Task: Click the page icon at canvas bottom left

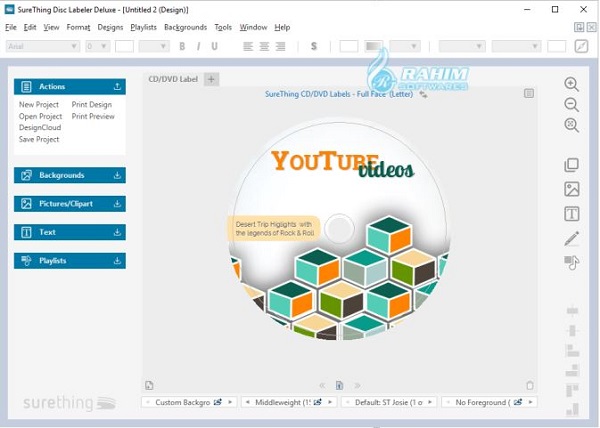Action: tap(149, 385)
